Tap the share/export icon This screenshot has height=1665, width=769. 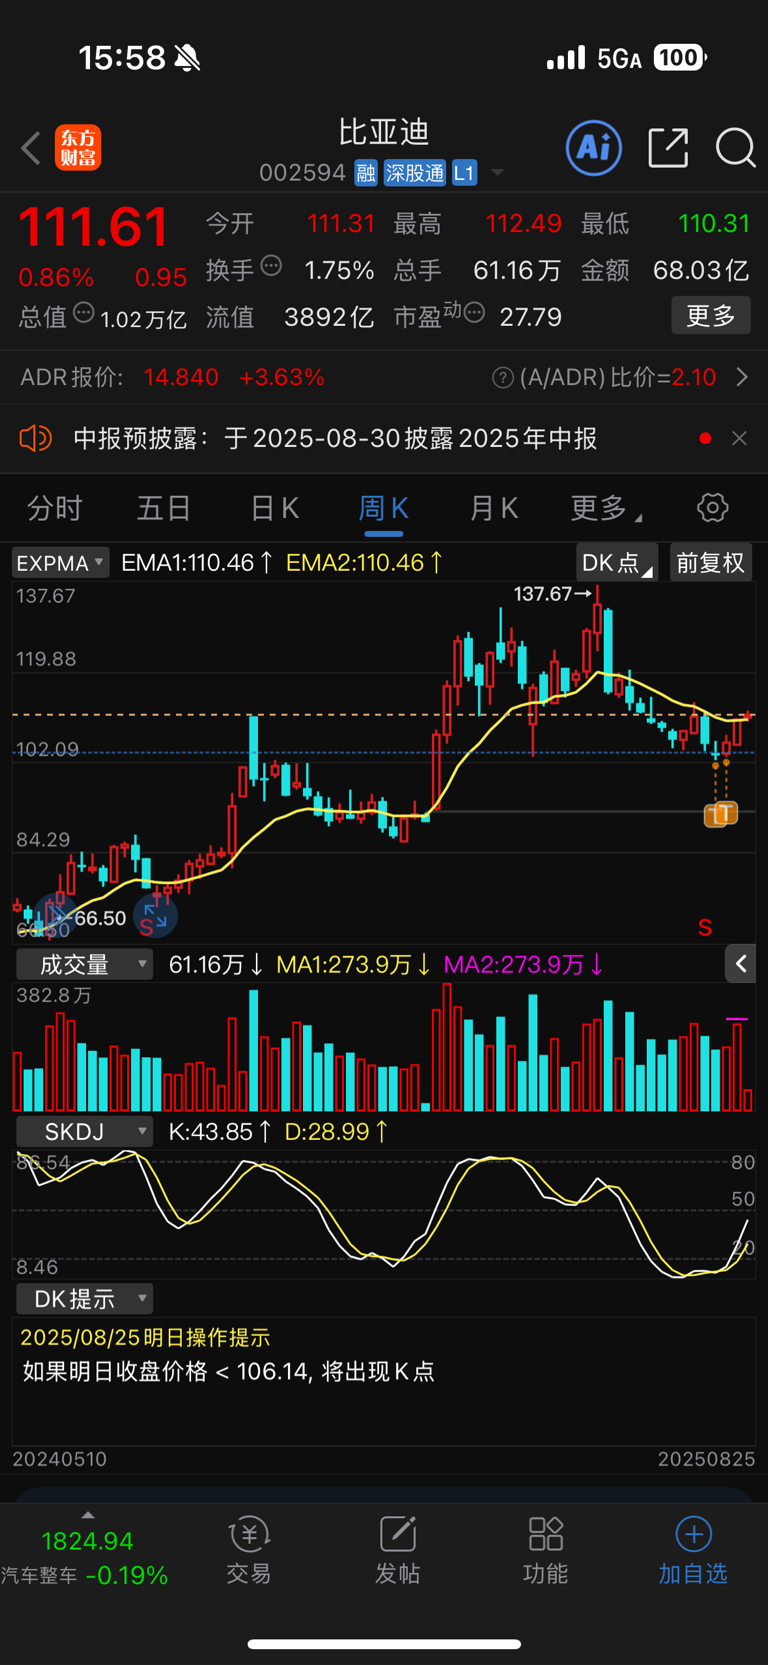pyautogui.click(x=668, y=148)
